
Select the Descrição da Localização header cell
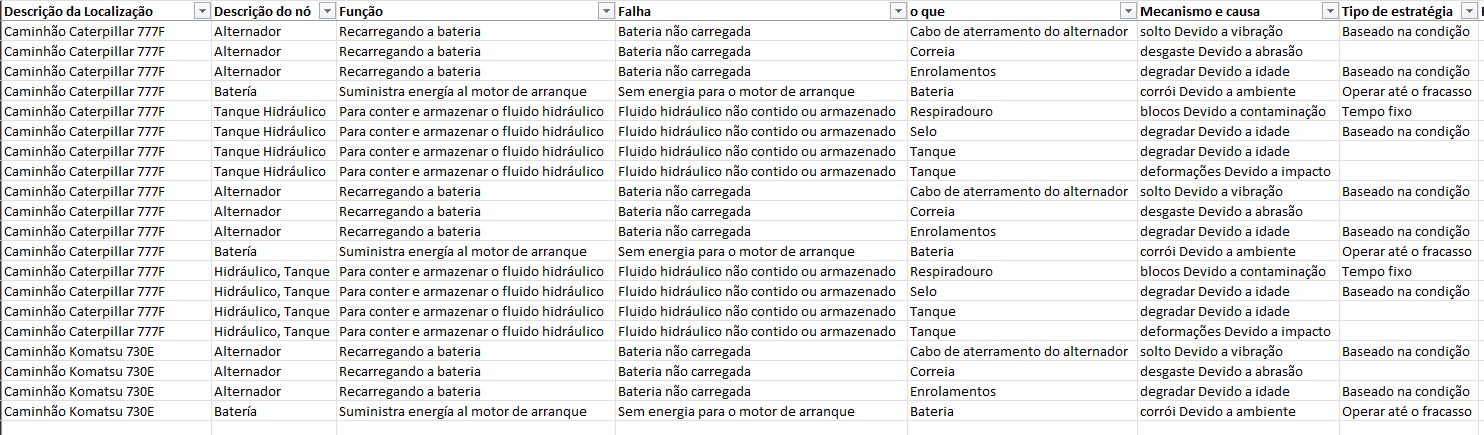click(x=106, y=11)
